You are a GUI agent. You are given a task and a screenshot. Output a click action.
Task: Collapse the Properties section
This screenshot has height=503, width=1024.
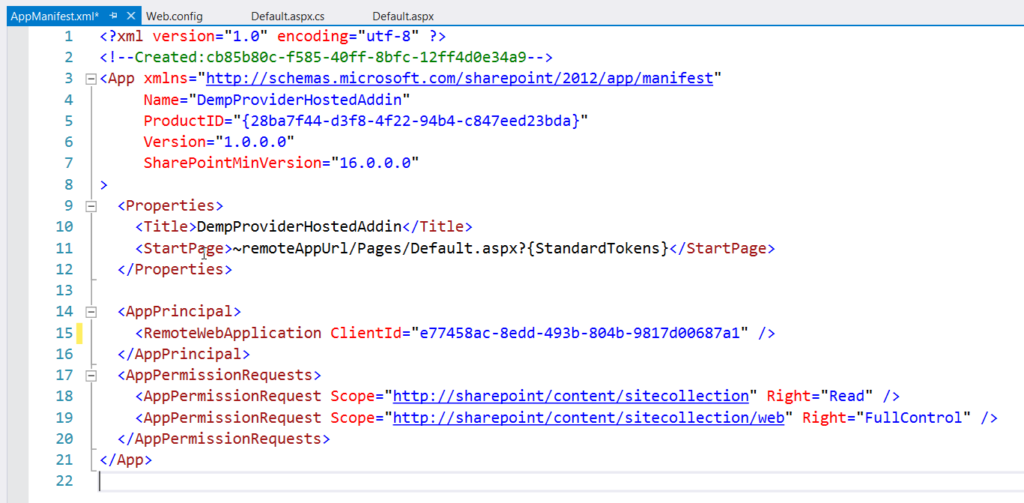(92, 206)
